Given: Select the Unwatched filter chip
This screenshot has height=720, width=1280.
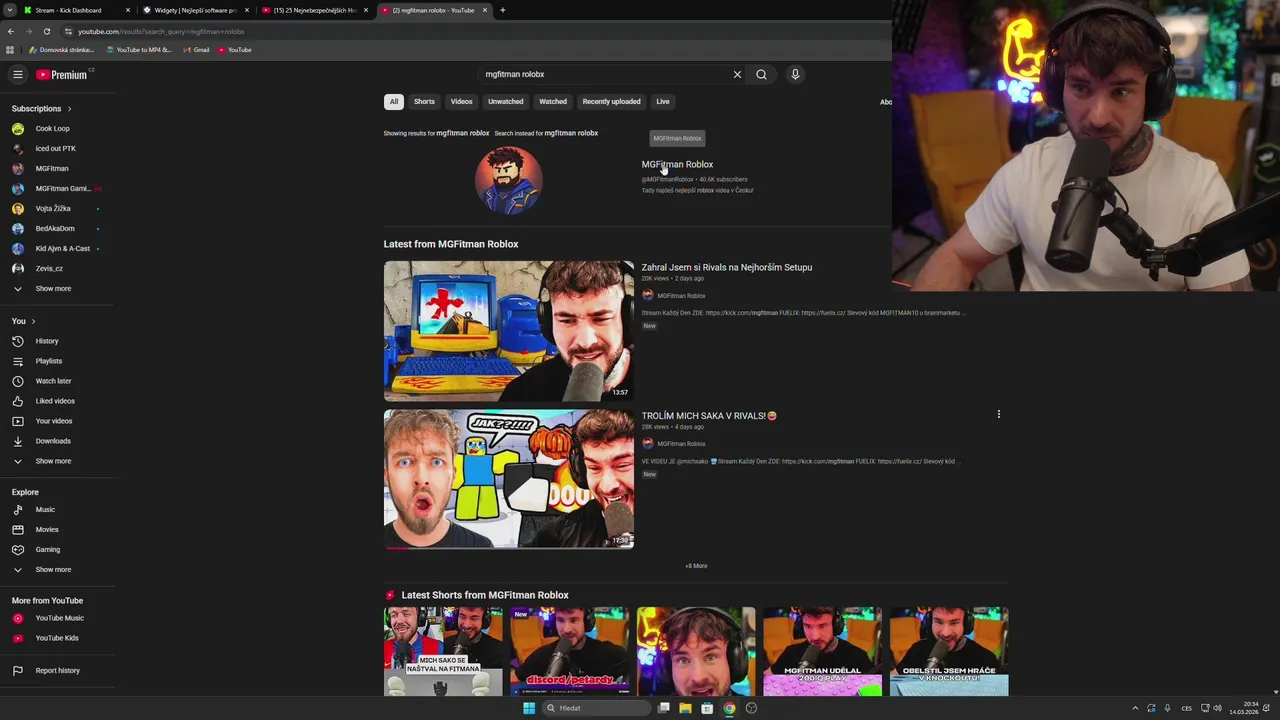Looking at the screenshot, I should (505, 101).
